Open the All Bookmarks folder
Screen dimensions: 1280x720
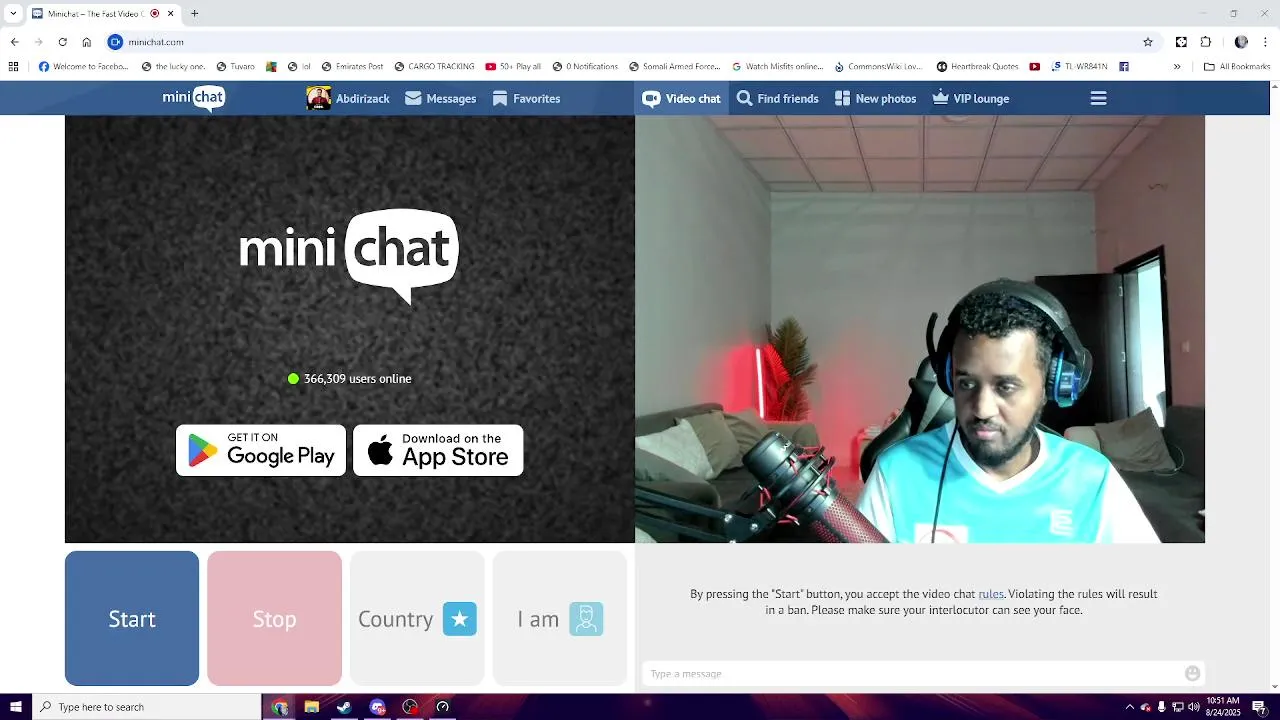tap(1237, 67)
